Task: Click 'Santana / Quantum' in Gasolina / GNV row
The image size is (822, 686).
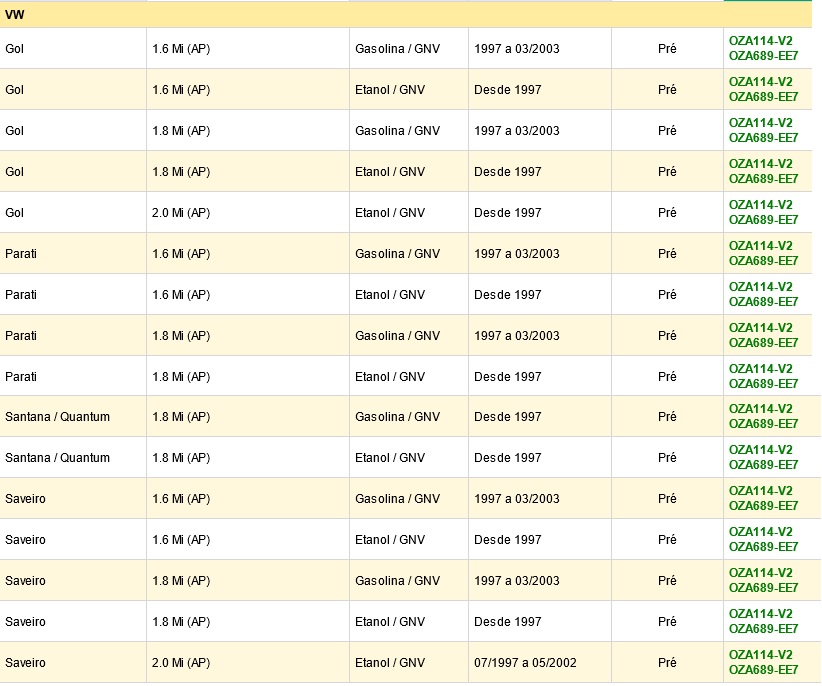Action: (58, 417)
